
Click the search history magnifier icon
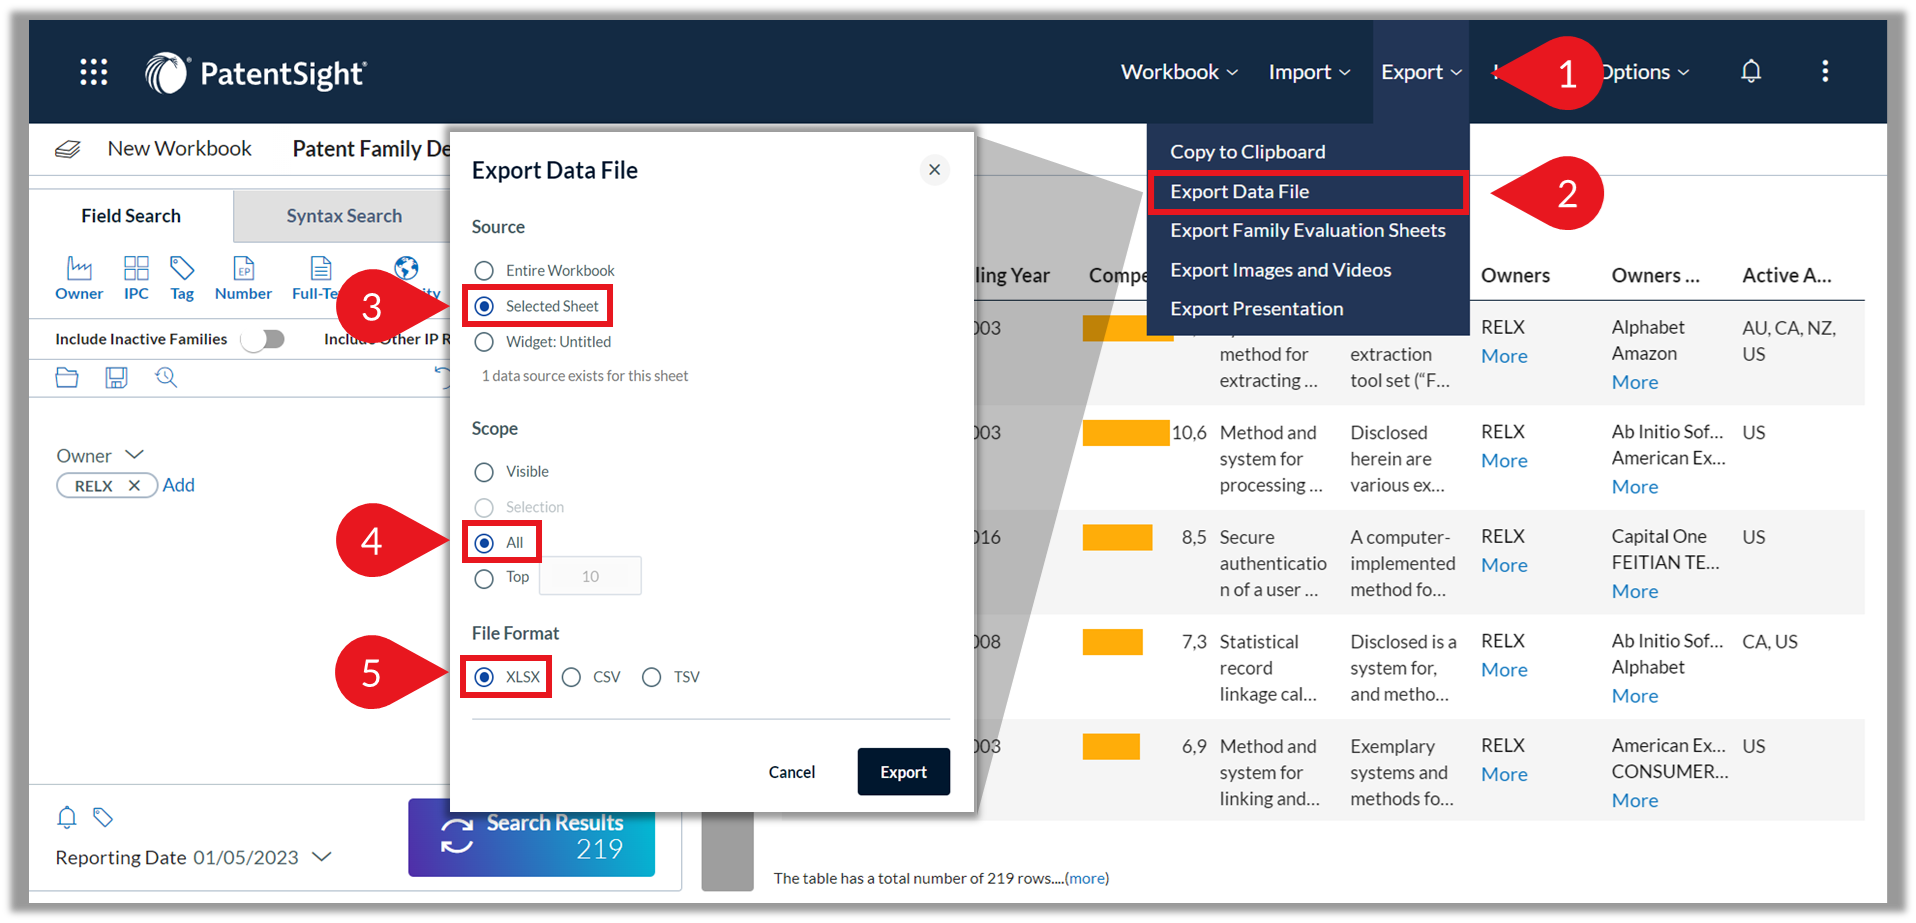pos(166,378)
